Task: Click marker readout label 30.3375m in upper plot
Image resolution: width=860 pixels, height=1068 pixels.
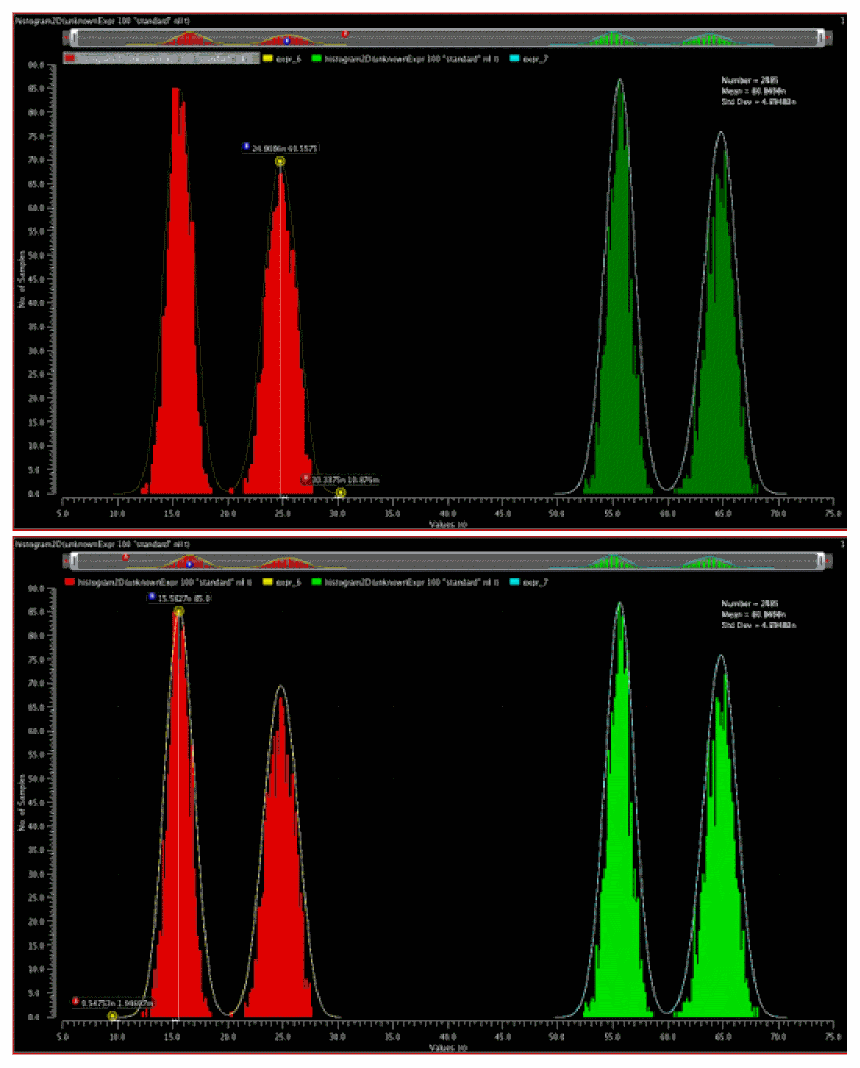Action: coord(345,480)
